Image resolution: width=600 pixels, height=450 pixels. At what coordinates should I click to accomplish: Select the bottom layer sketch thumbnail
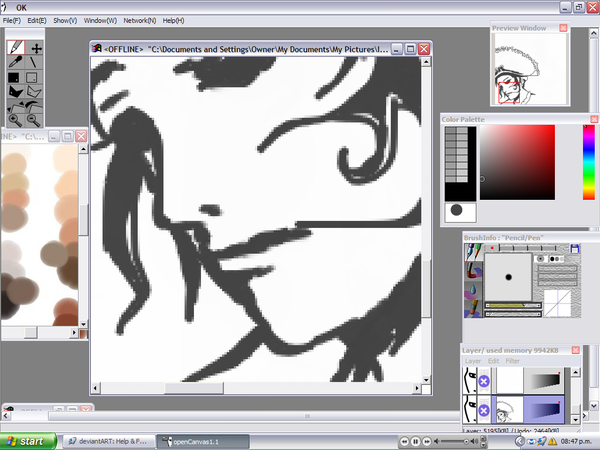coord(509,410)
